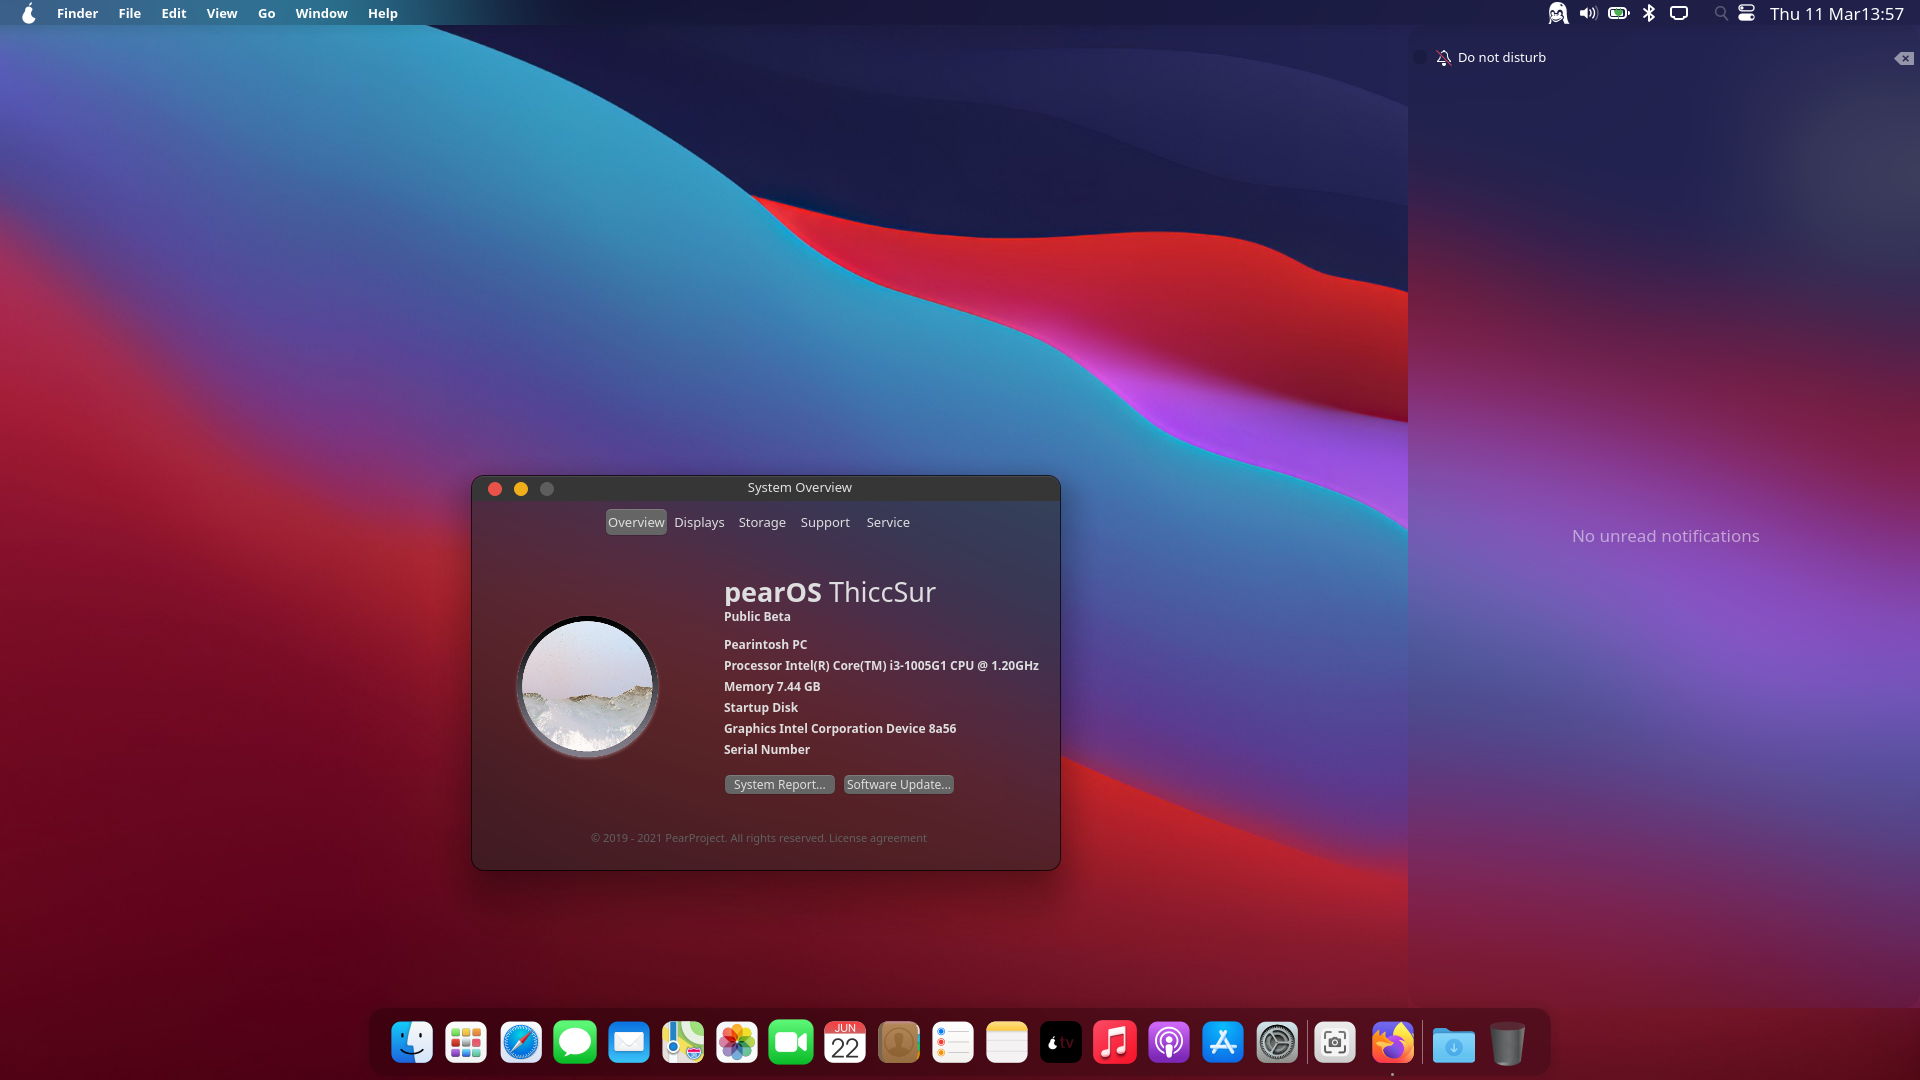Open the Window menu

pos(321,13)
